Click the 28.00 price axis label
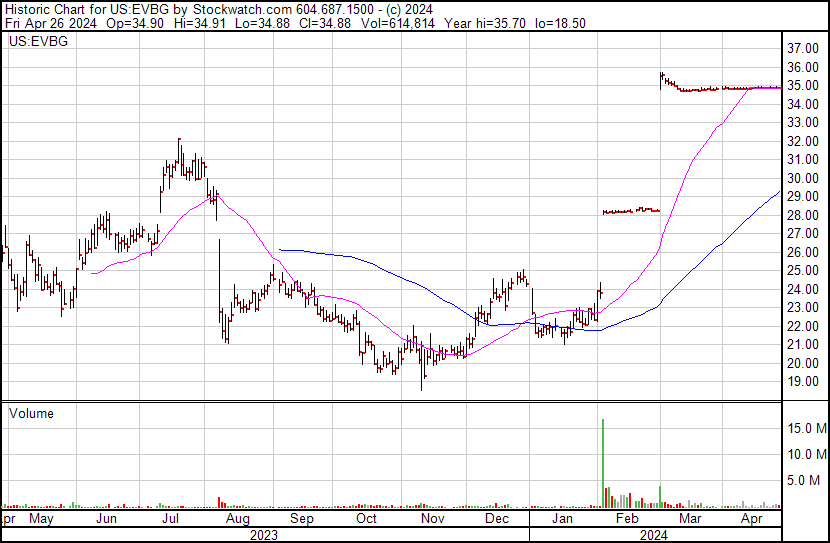Screen dimensions: 830x543 click(804, 215)
